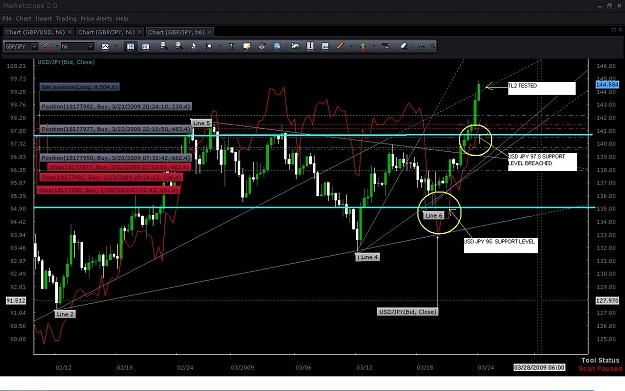Click the USD JPY 97.5 SUPPORT LEVEL BREACHED note
This screenshot has width=625, height=391.
coord(542,162)
